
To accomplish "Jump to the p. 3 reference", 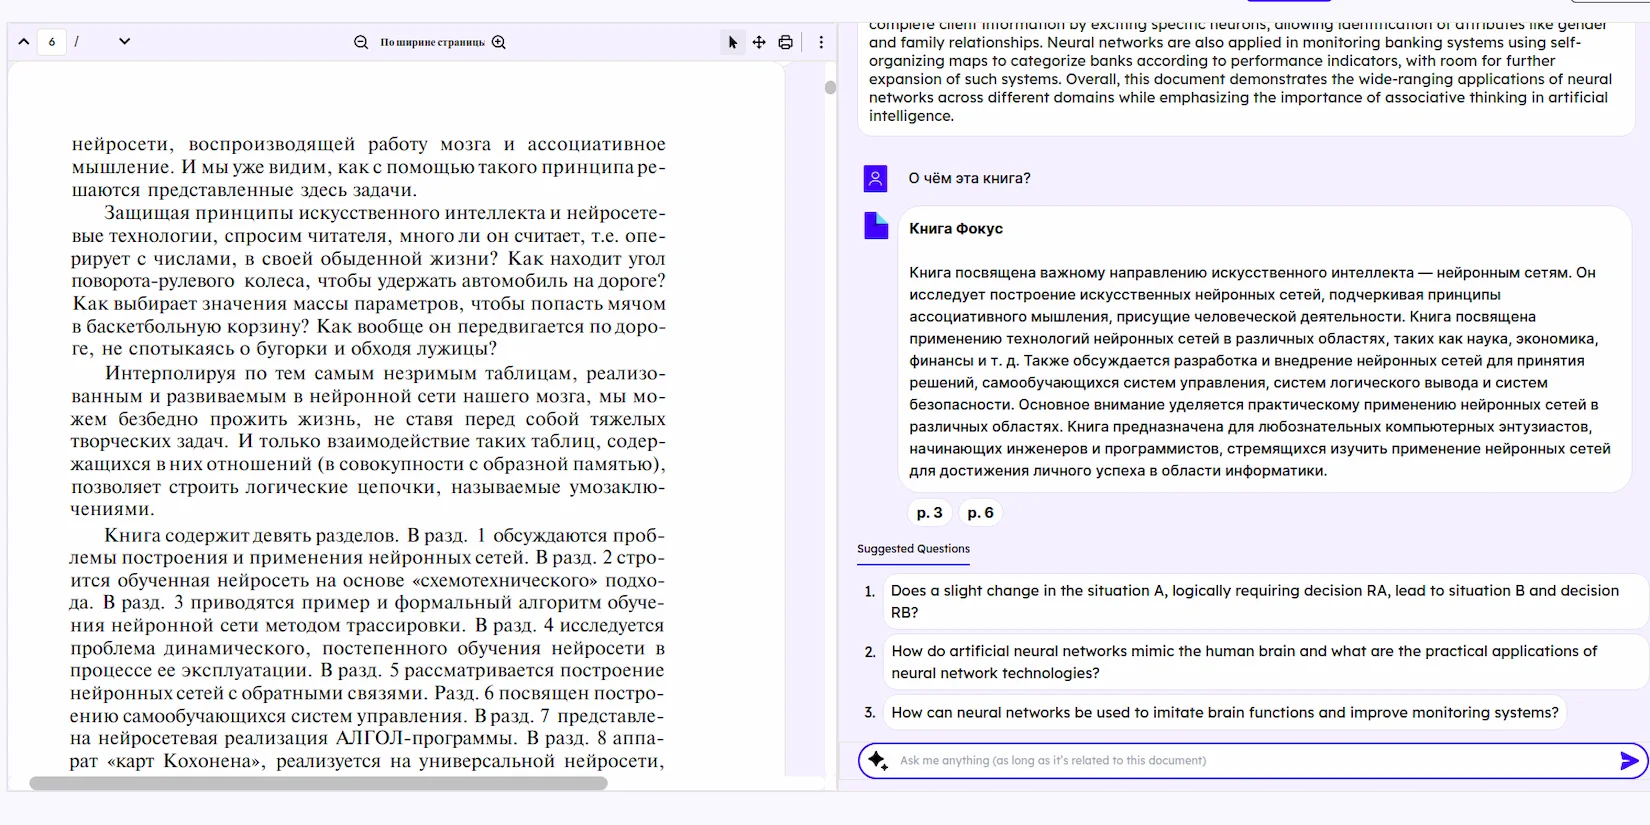I will point(929,513).
